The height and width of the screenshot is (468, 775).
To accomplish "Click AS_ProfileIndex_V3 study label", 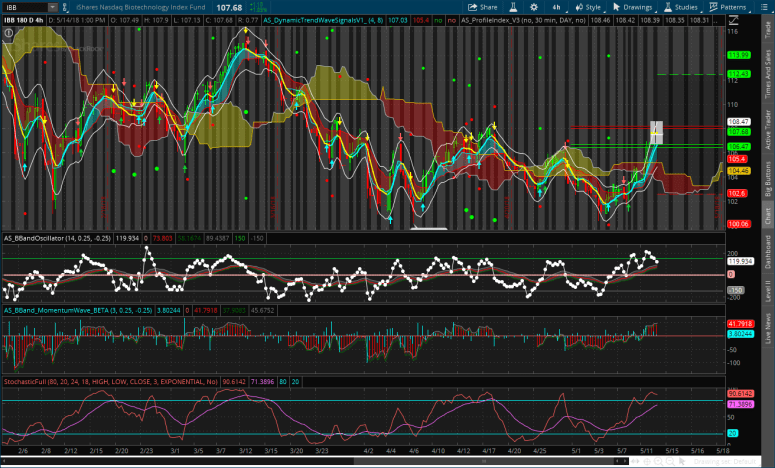I will click(523, 20).
